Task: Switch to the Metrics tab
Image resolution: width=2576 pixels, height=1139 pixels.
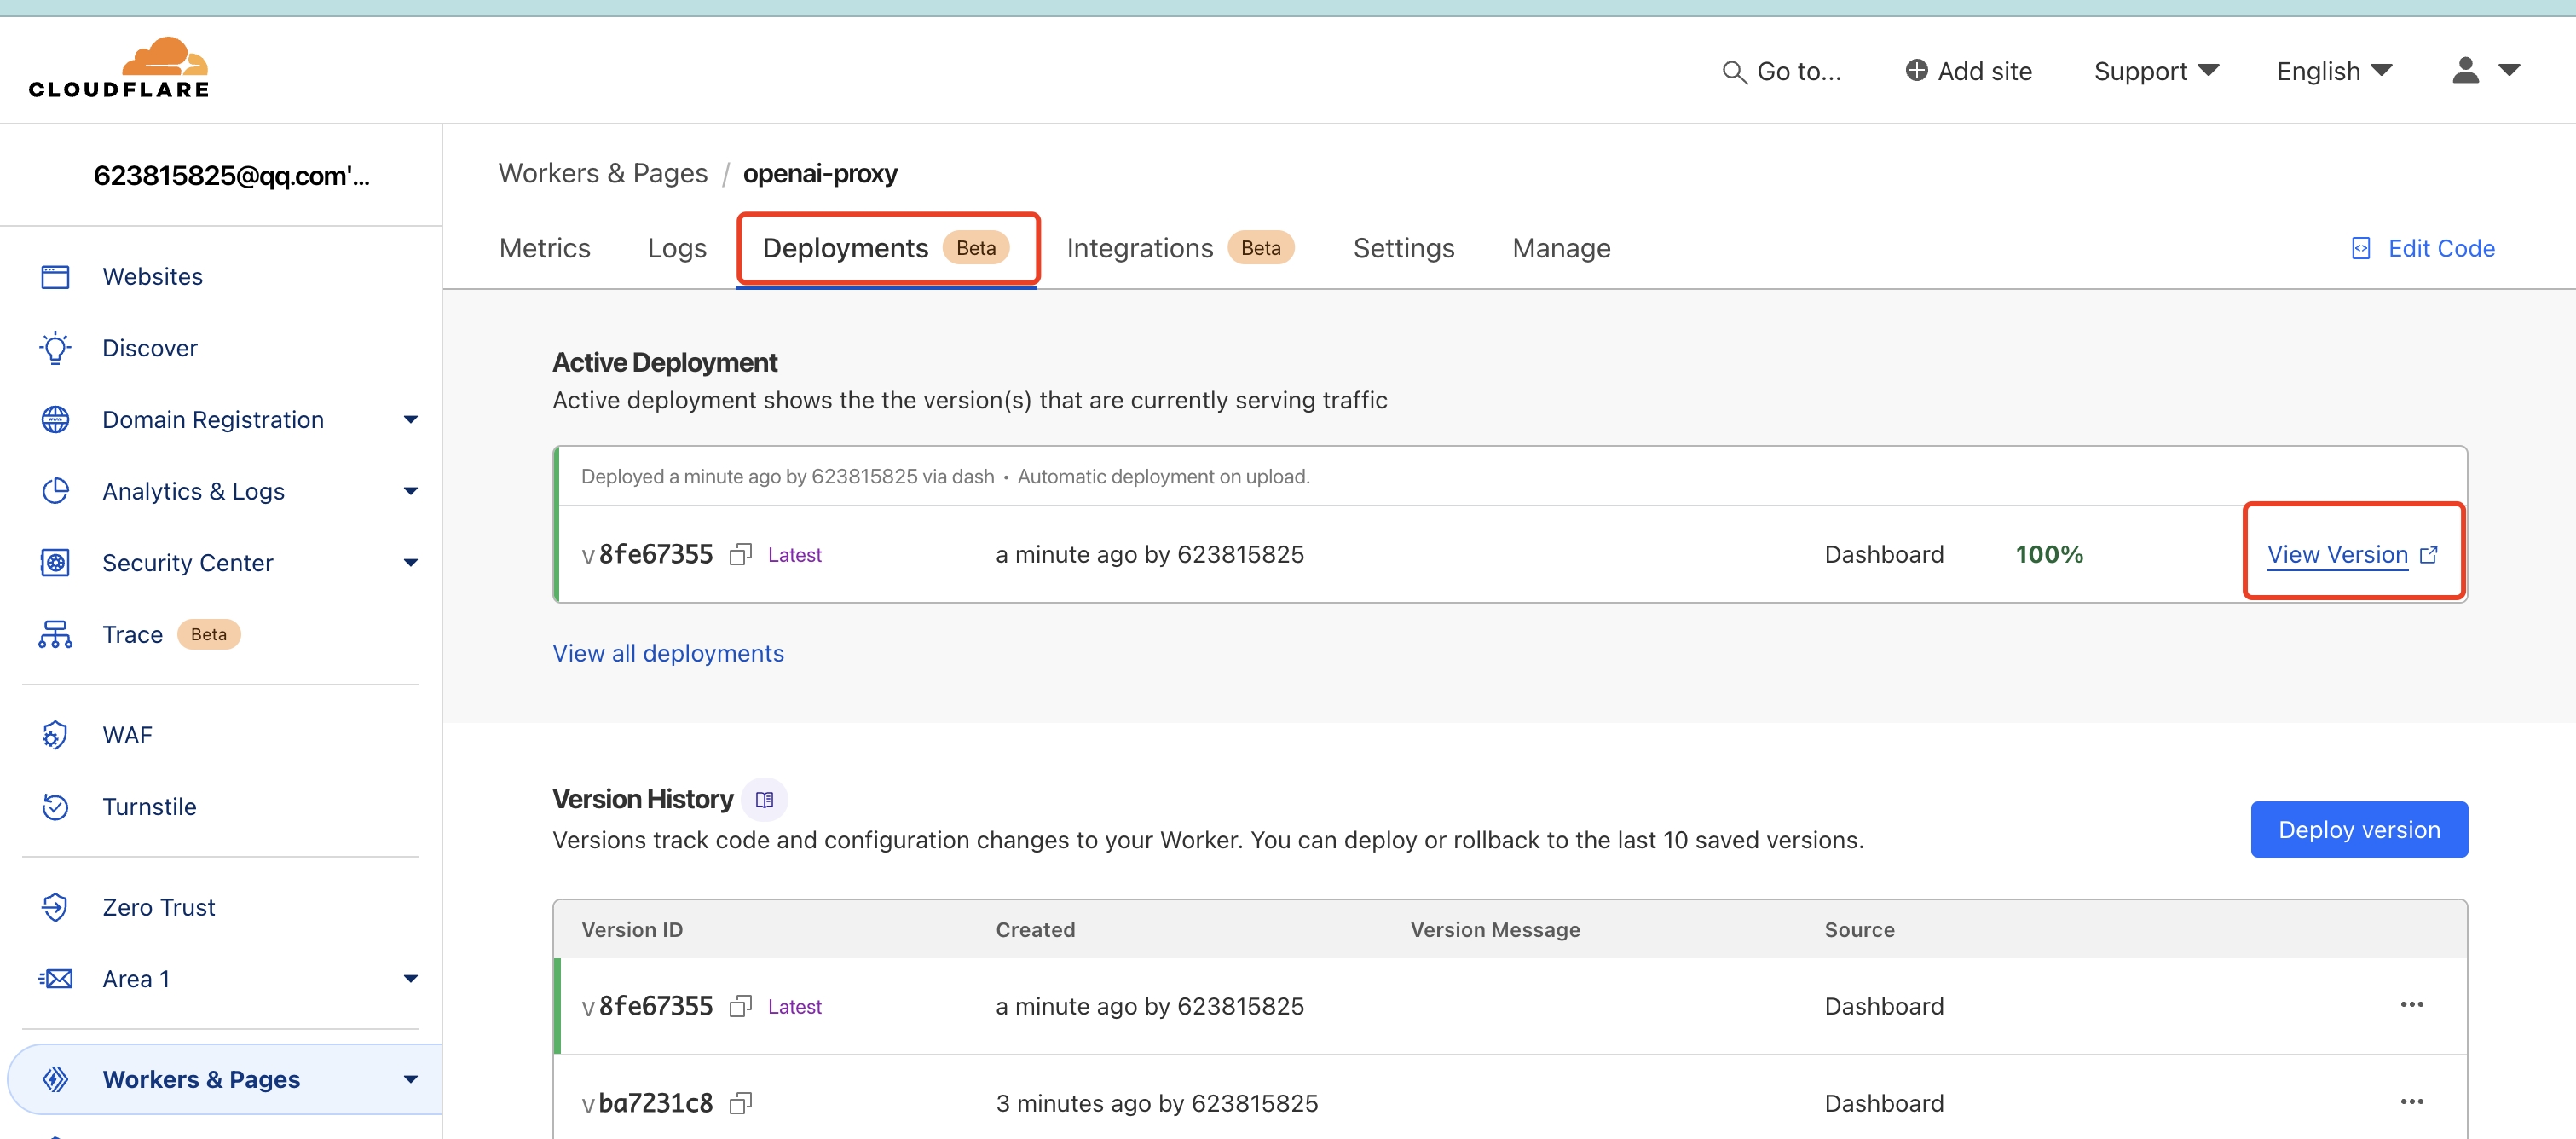Action: tap(545, 248)
